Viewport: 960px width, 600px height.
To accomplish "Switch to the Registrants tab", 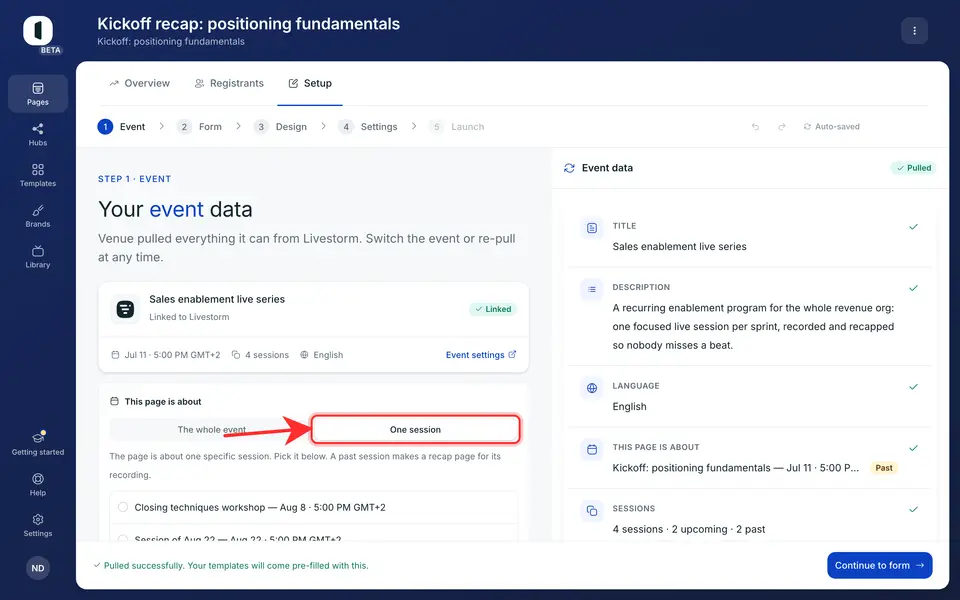I will [x=229, y=83].
